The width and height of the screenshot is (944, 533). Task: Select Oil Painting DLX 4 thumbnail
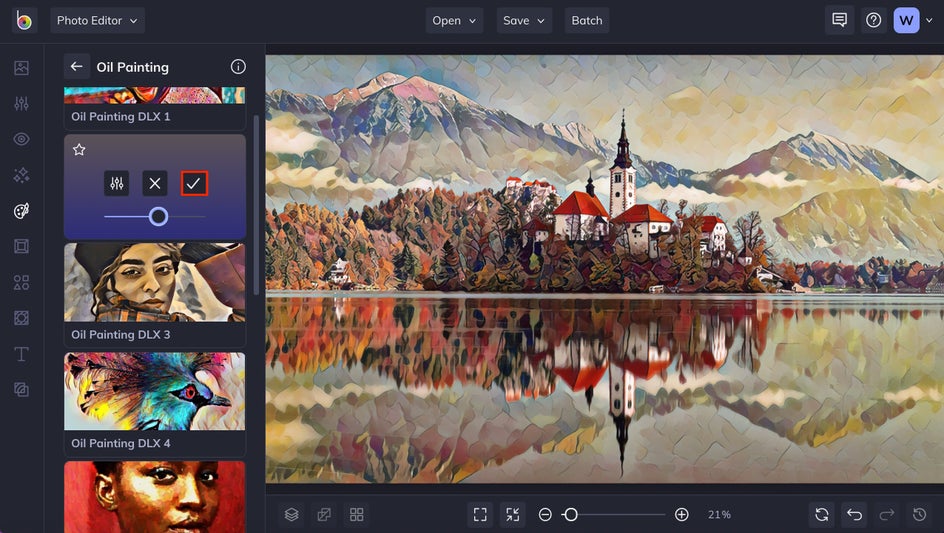(x=155, y=391)
